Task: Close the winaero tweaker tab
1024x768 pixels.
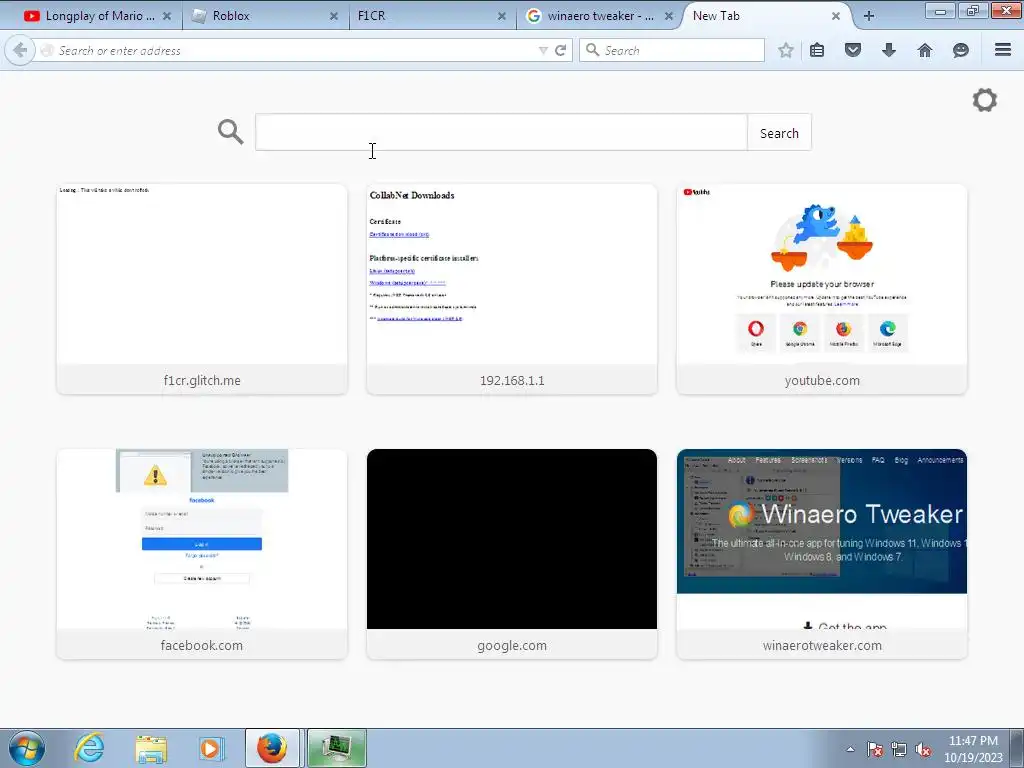Action: [x=669, y=16]
